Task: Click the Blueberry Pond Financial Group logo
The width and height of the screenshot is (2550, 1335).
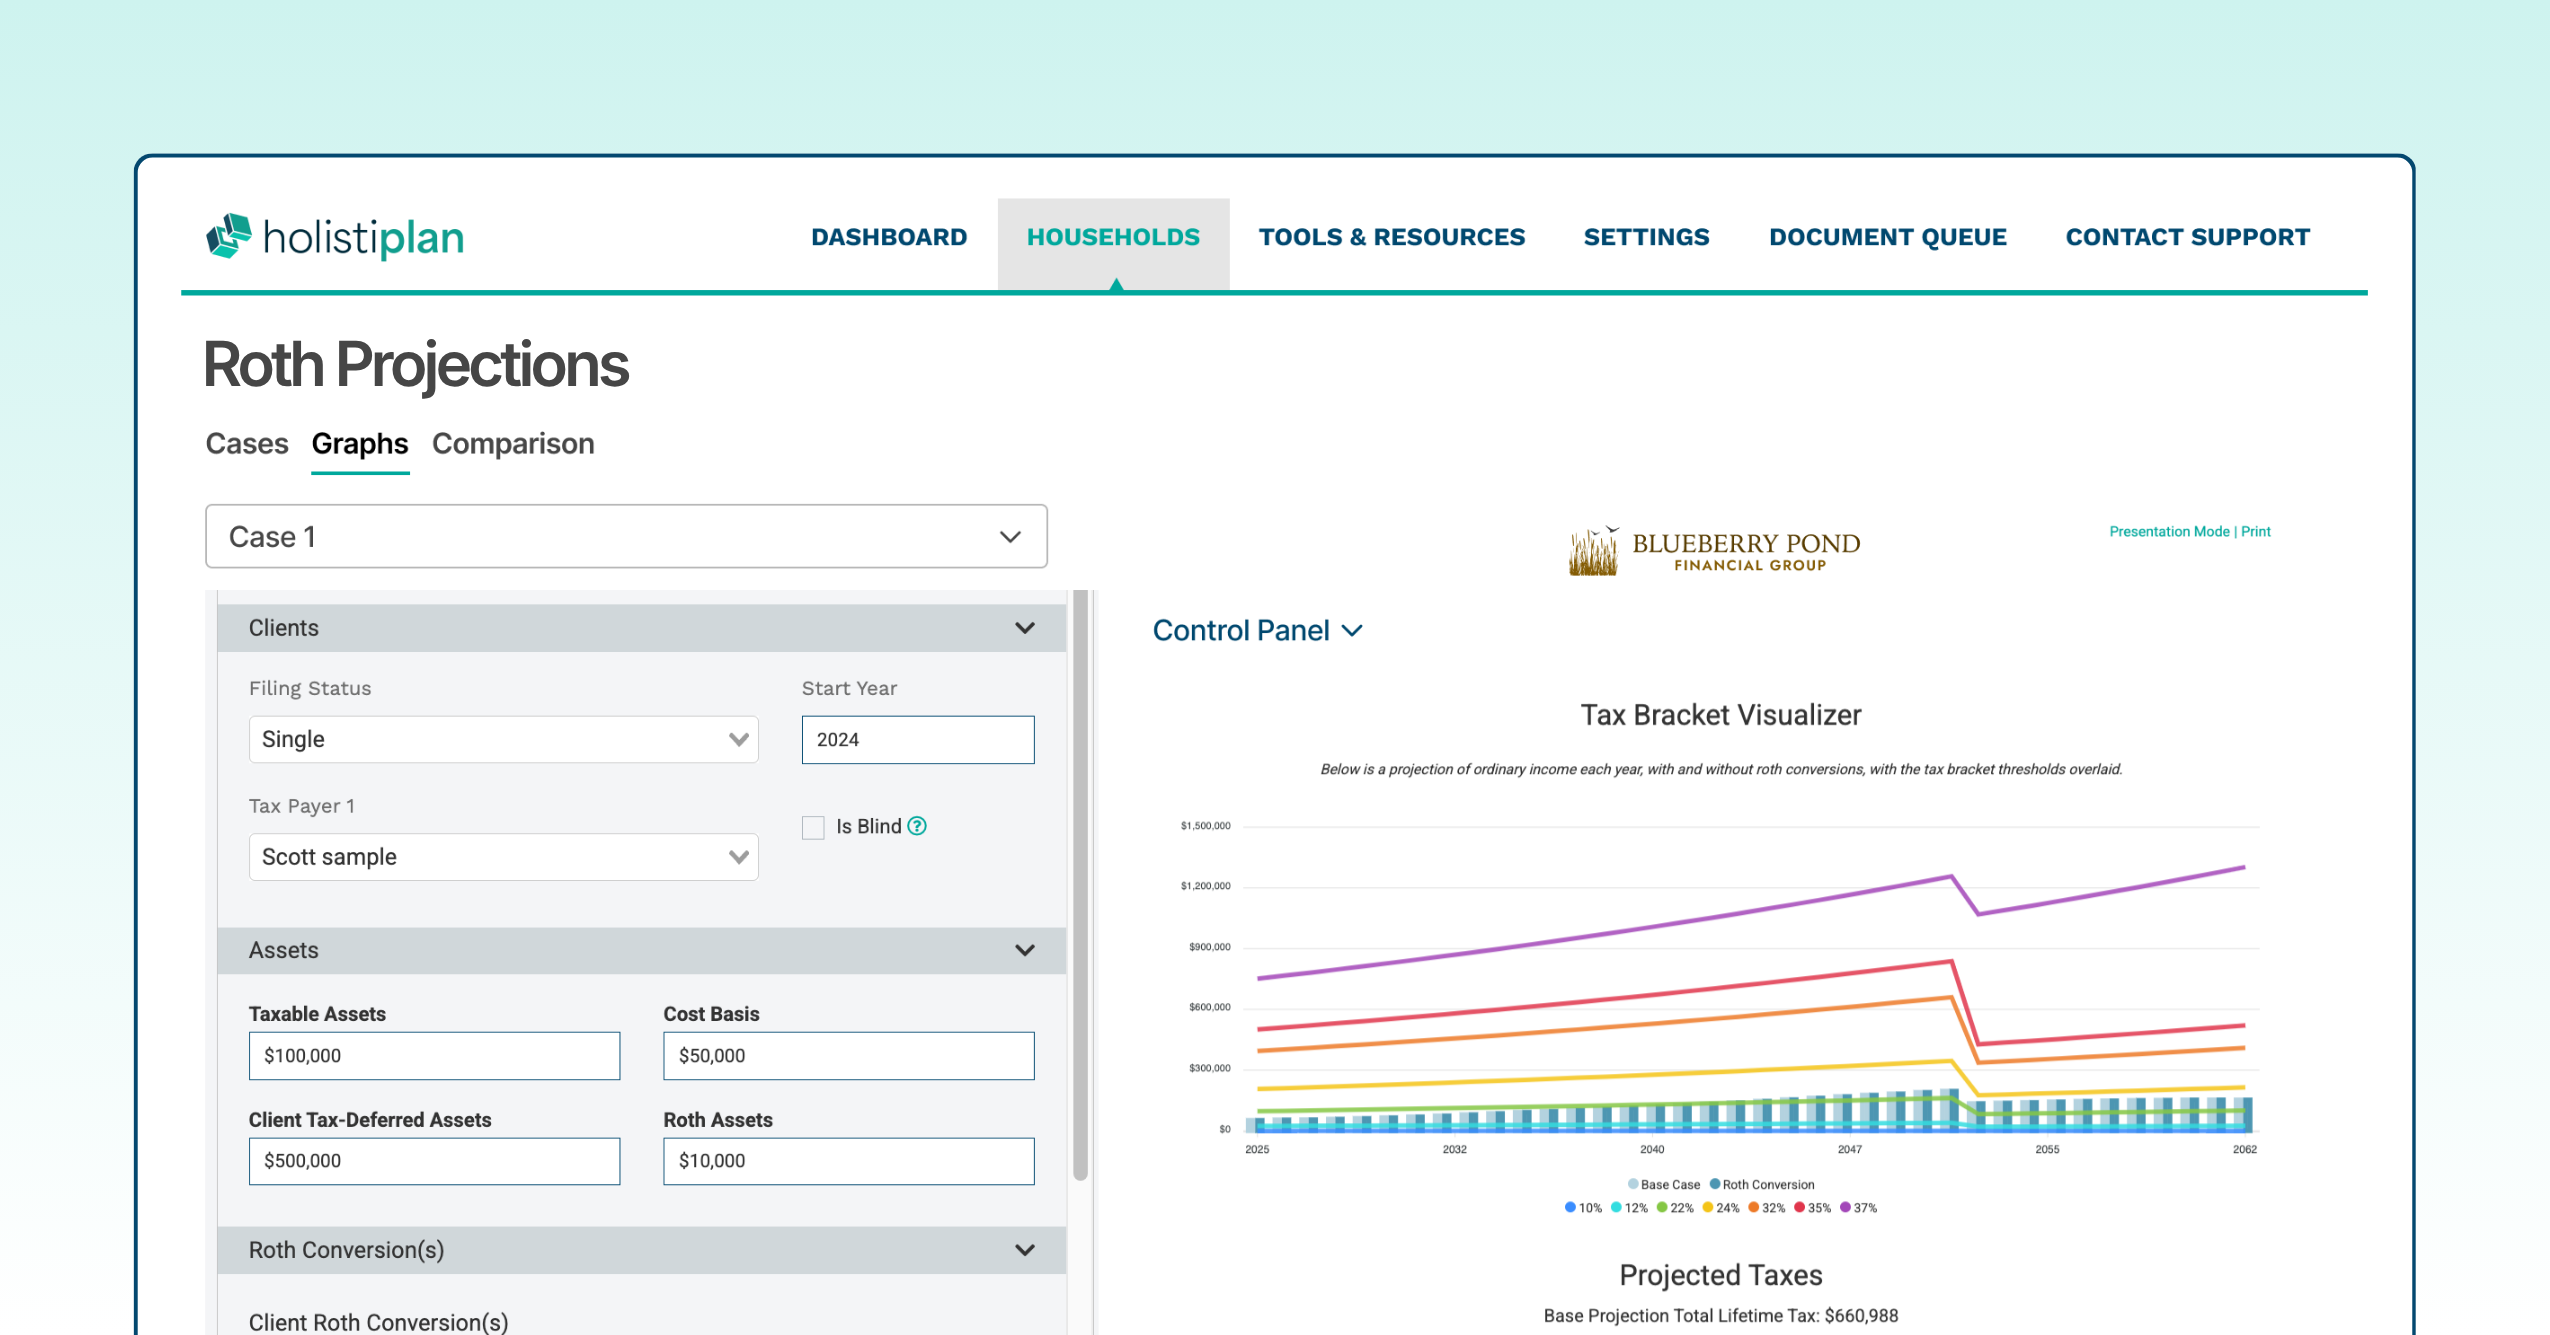Action: 1714,551
